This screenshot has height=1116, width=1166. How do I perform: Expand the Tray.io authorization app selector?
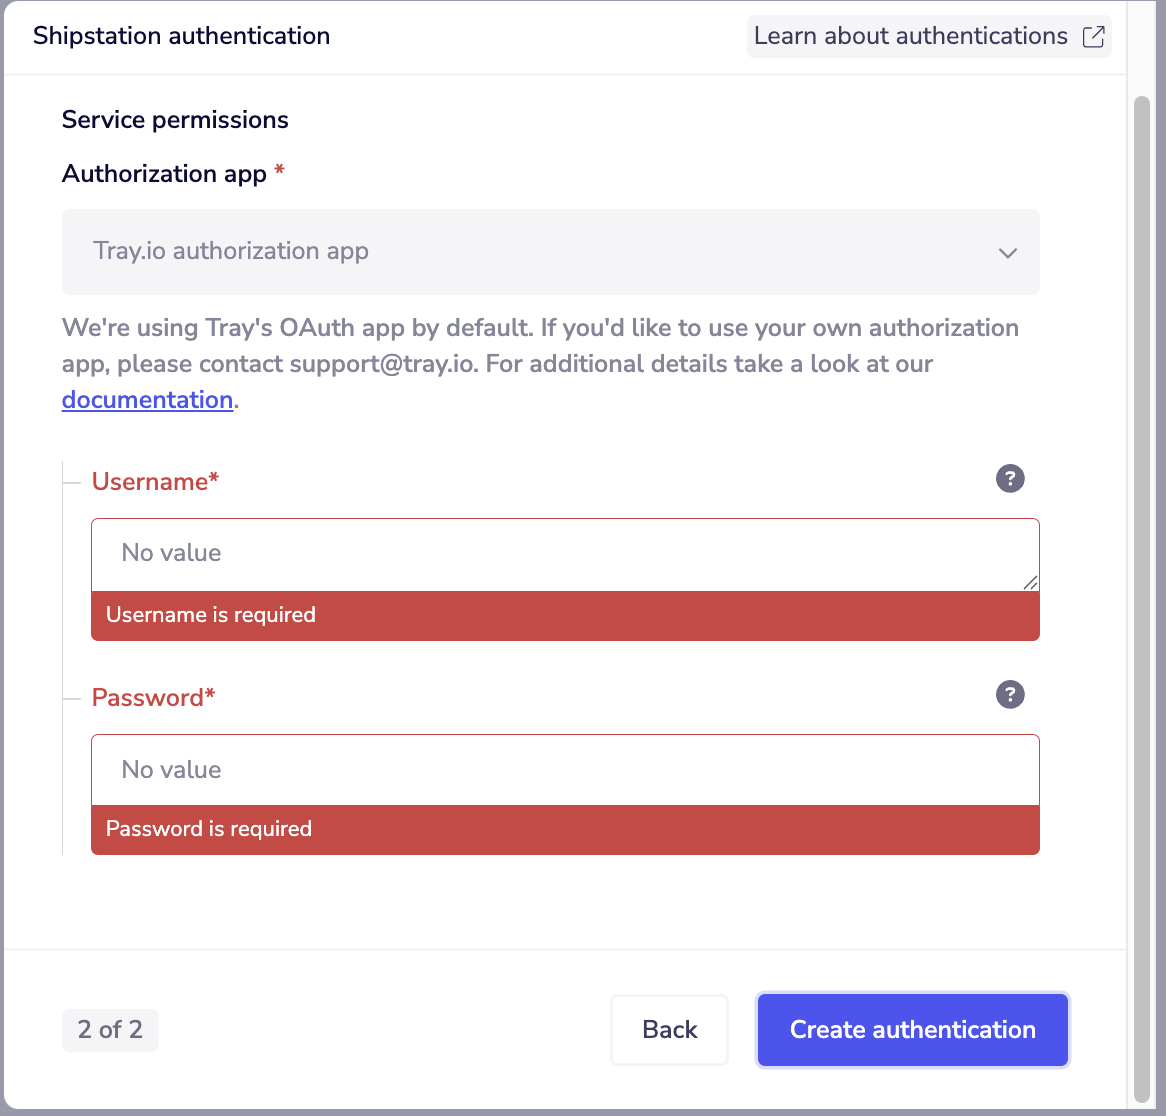point(550,252)
